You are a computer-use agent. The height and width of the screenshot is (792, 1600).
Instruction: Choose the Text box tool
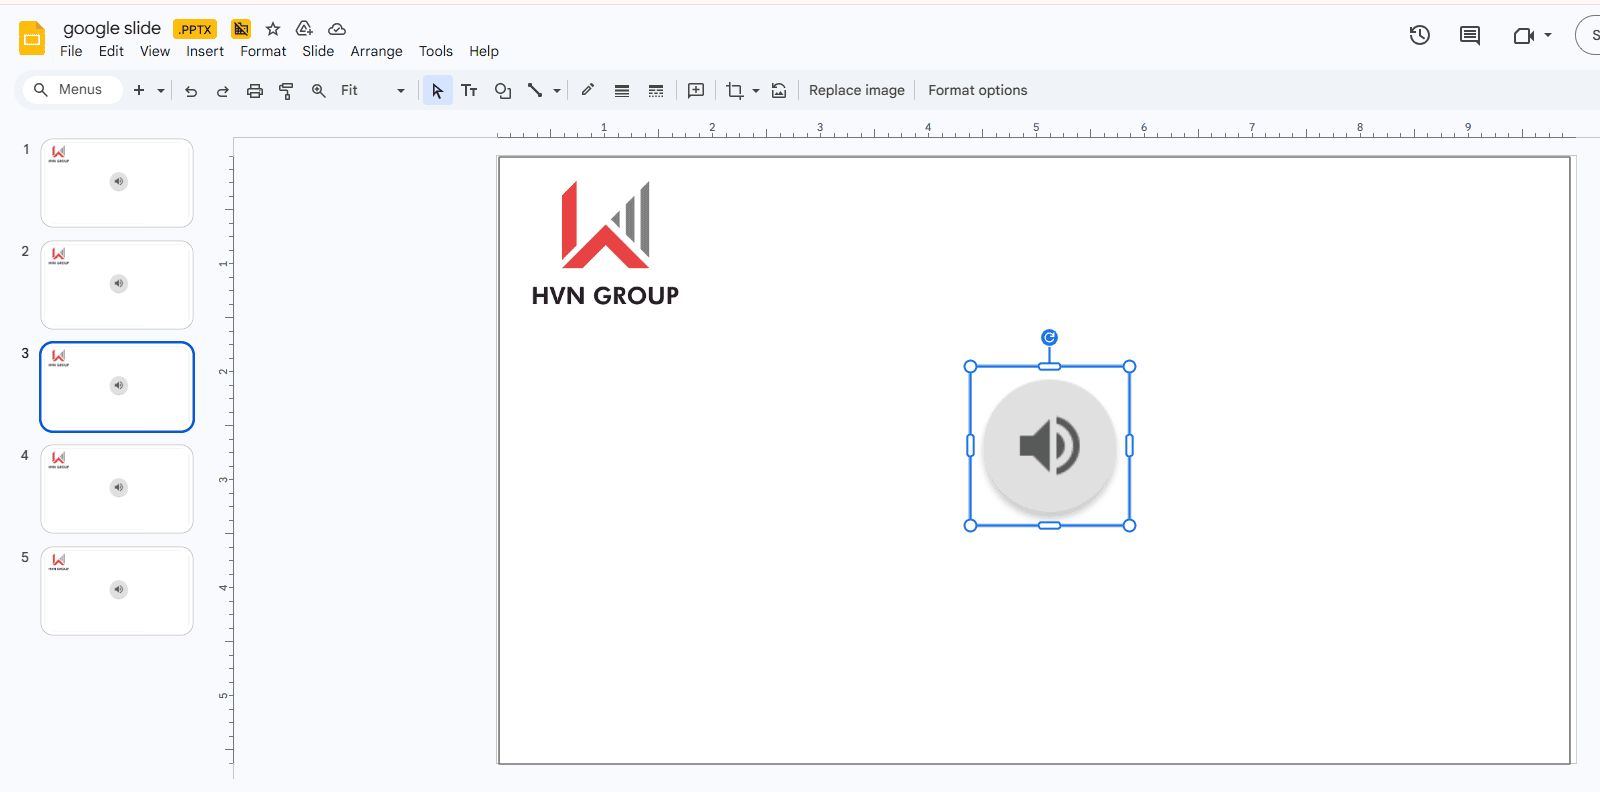click(x=469, y=91)
